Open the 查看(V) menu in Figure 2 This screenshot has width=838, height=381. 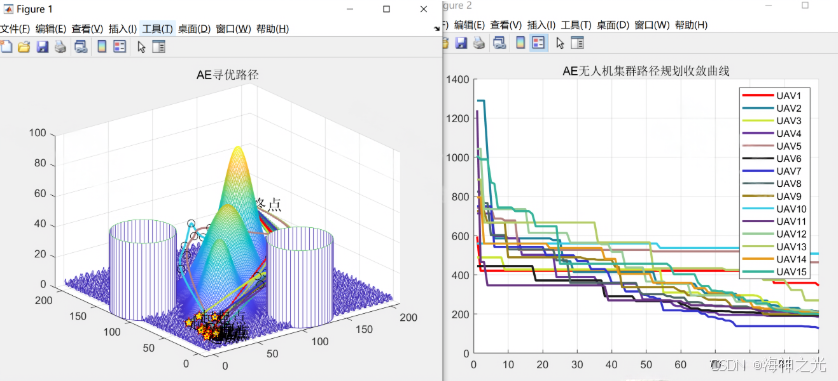coord(506,25)
